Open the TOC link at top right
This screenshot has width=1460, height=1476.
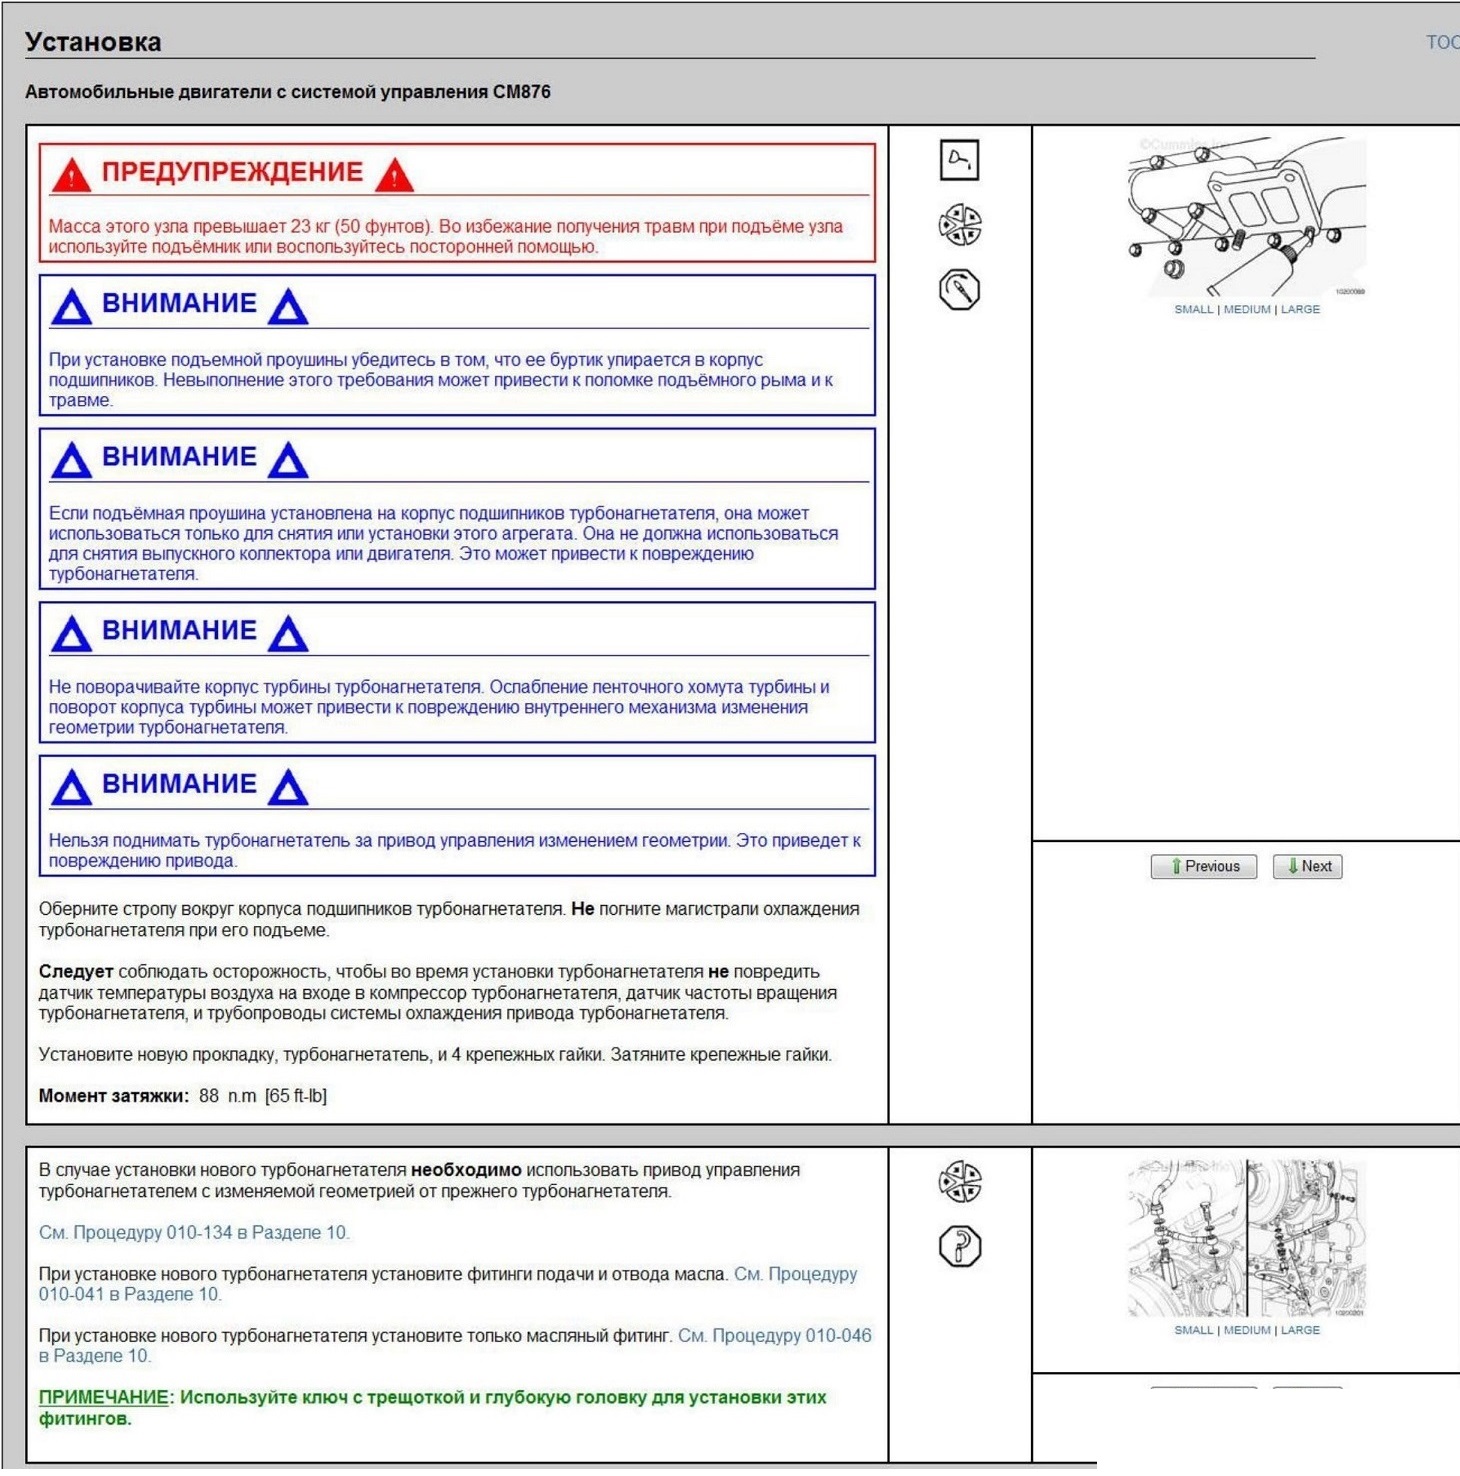pos(1442,42)
